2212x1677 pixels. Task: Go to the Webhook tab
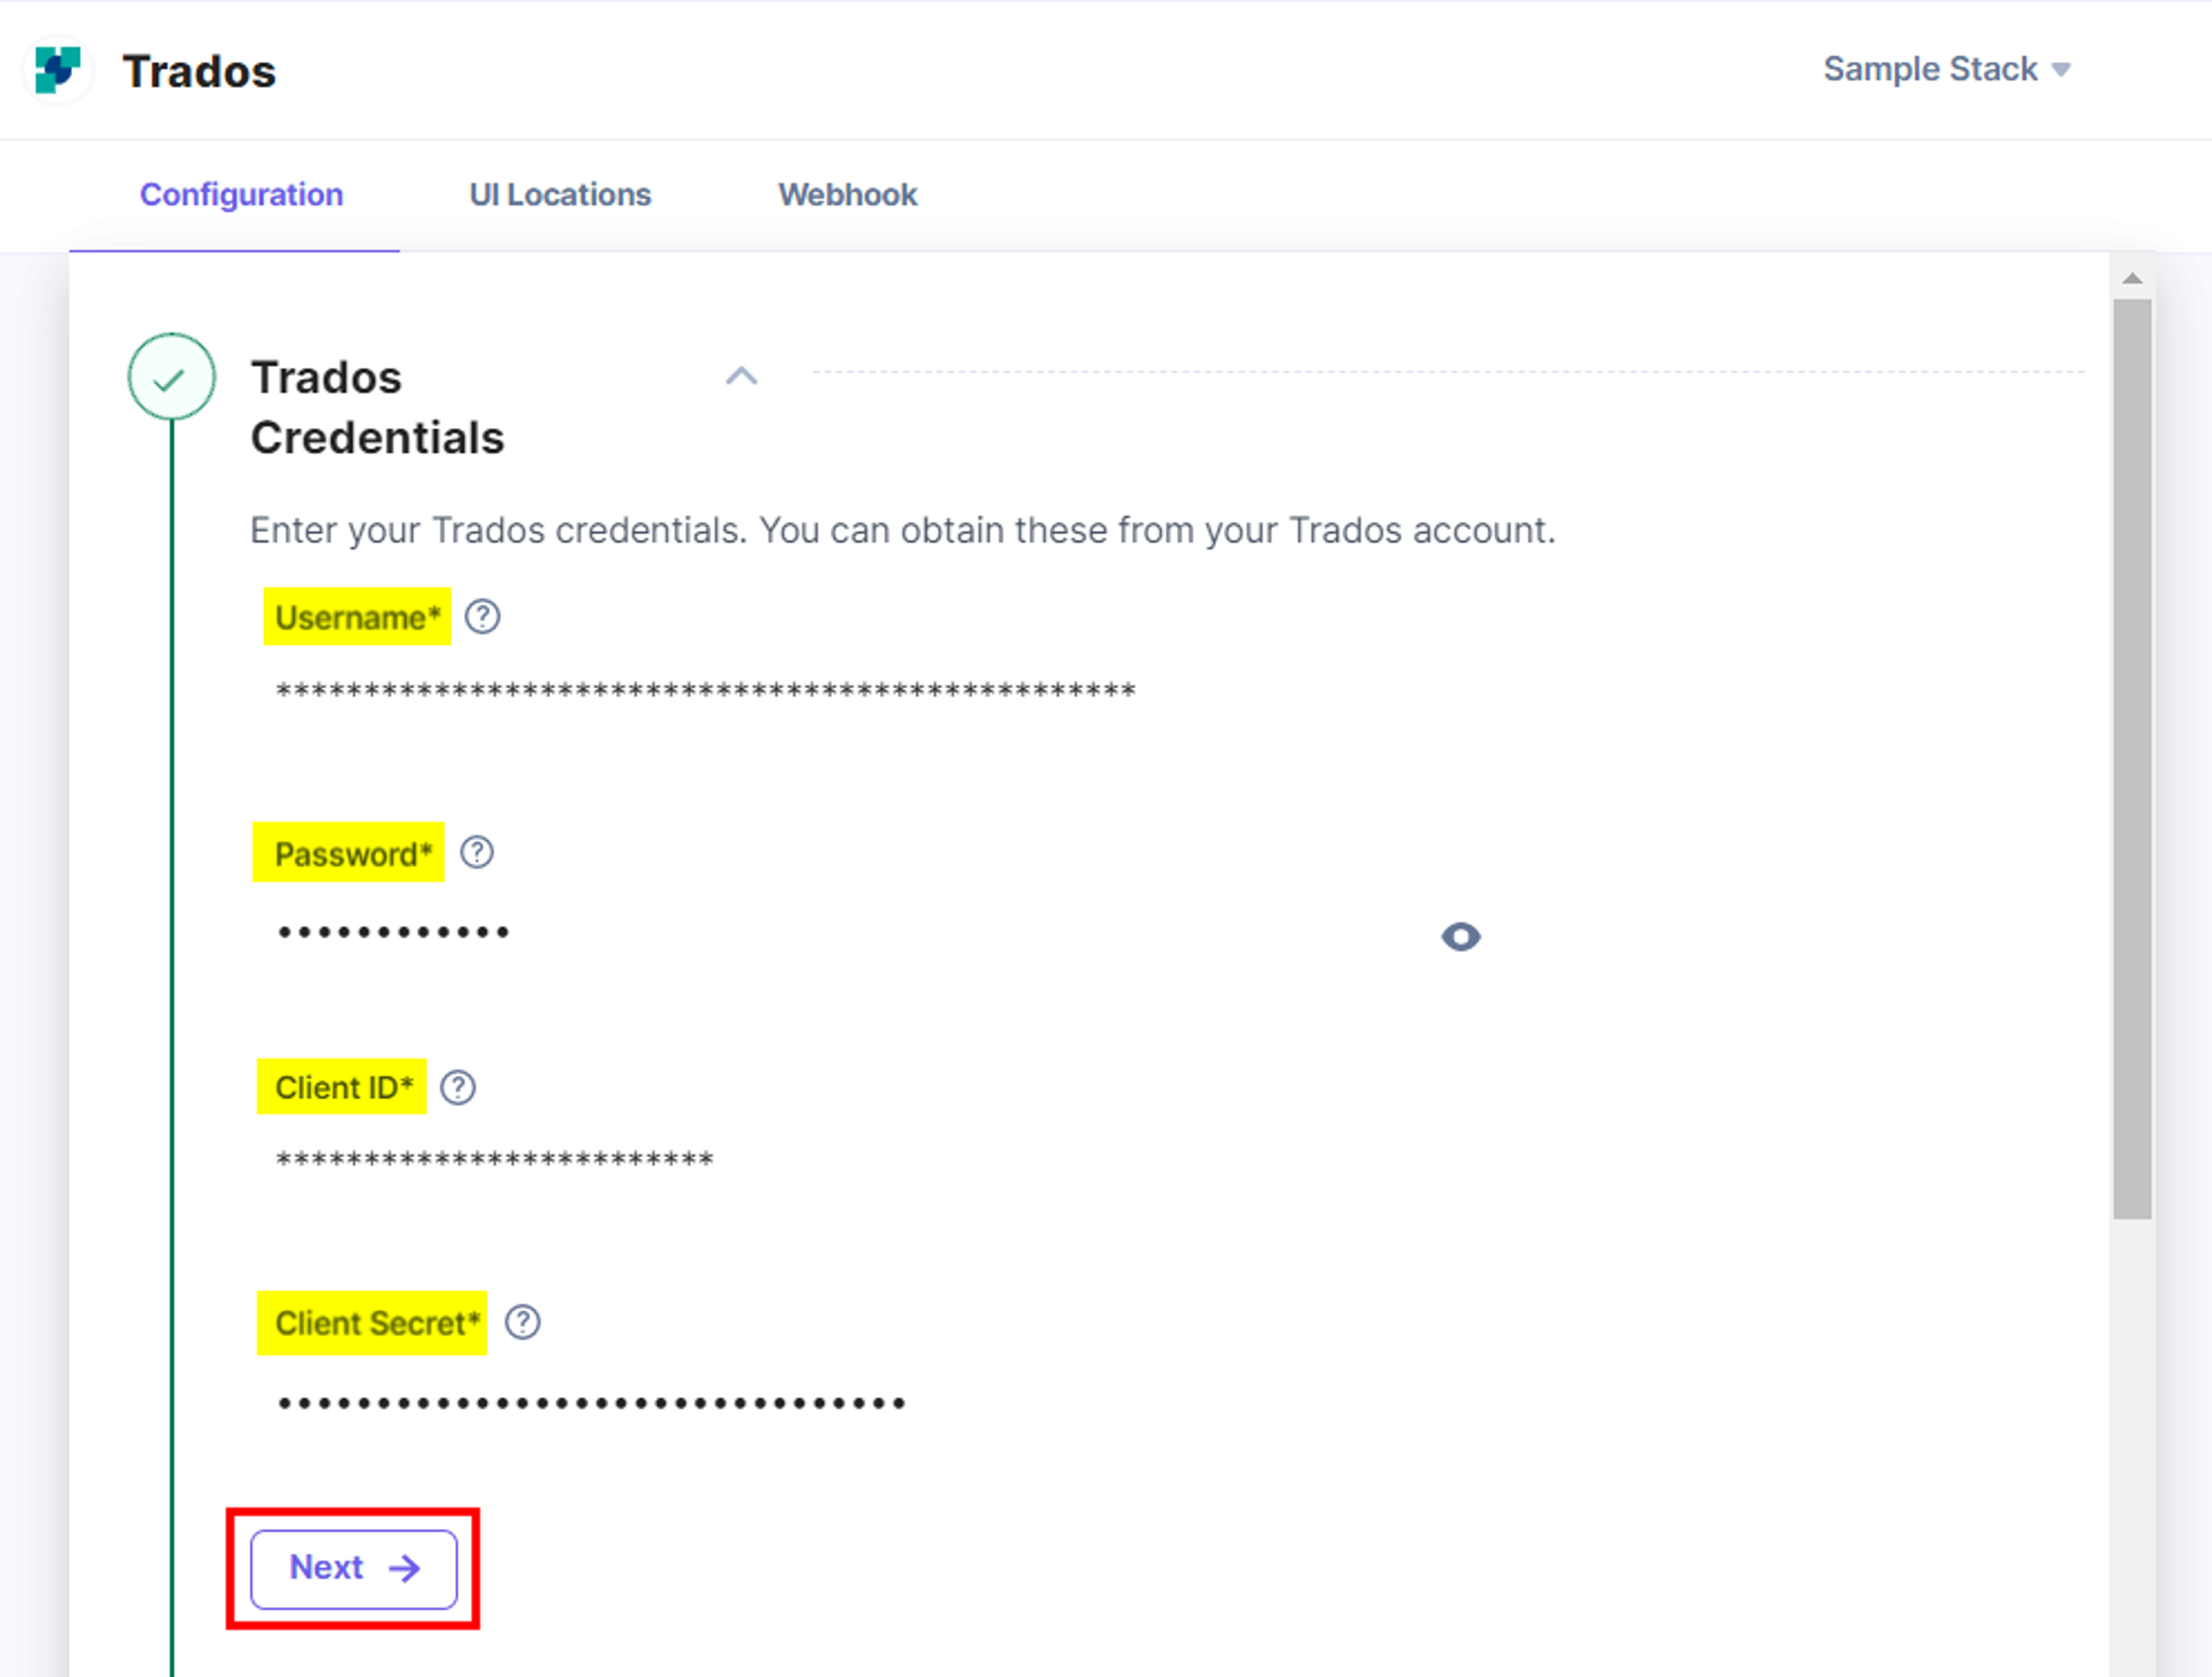pyautogui.click(x=847, y=194)
